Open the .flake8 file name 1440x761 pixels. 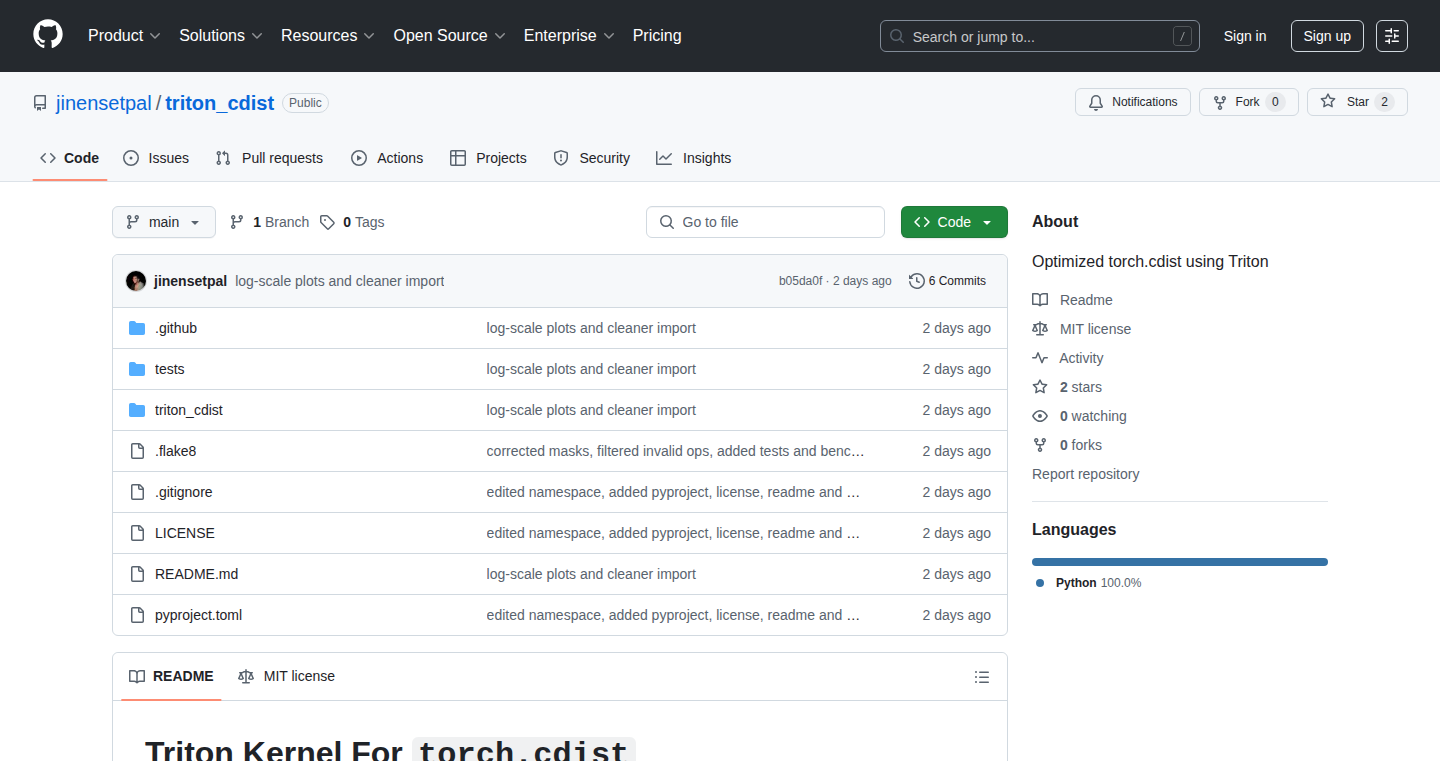(176, 451)
